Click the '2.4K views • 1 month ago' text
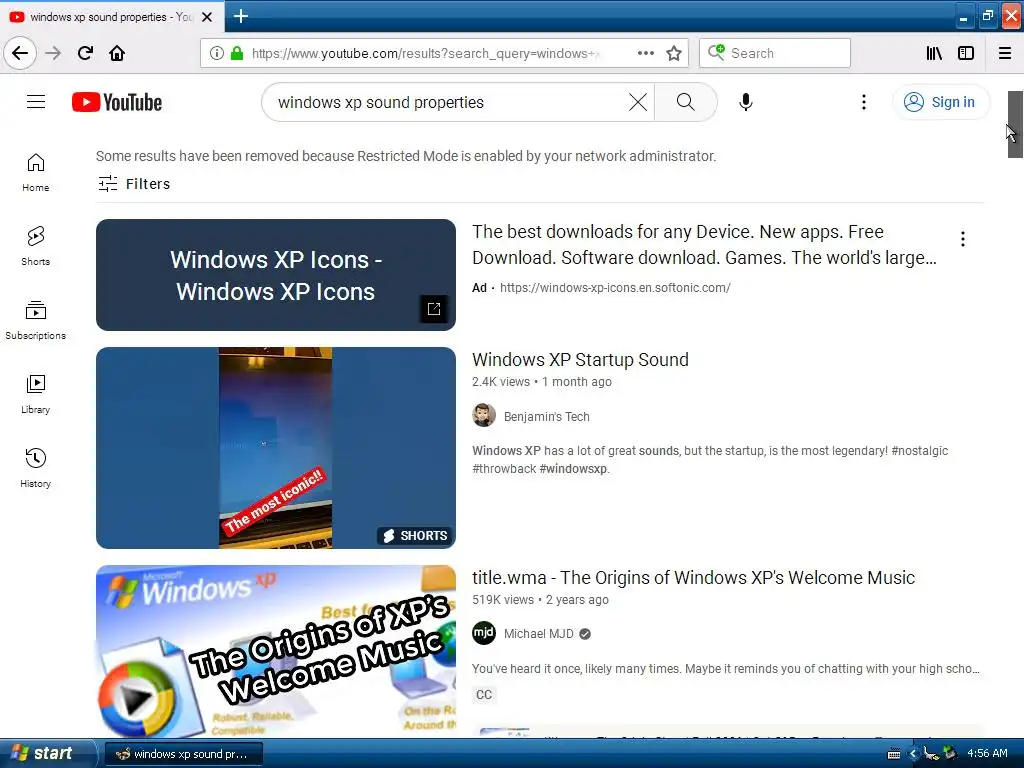The width and height of the screenshot is (1024, 768). point(542,381)
